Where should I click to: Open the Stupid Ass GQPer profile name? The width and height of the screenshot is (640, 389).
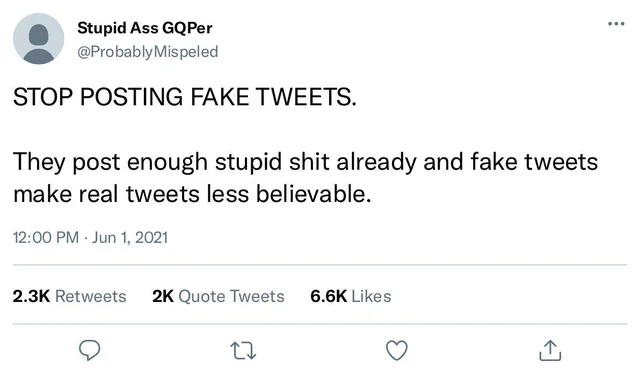point(144,28)
